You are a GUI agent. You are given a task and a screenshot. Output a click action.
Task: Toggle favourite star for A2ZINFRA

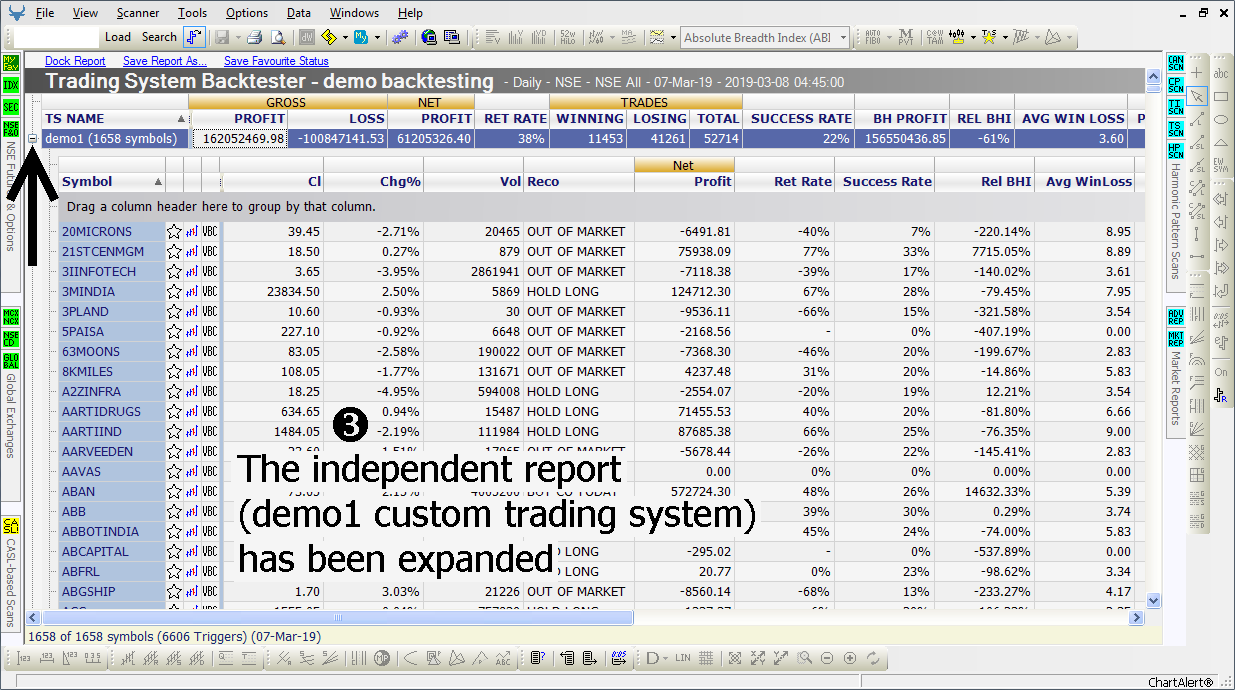pos(174,391)
